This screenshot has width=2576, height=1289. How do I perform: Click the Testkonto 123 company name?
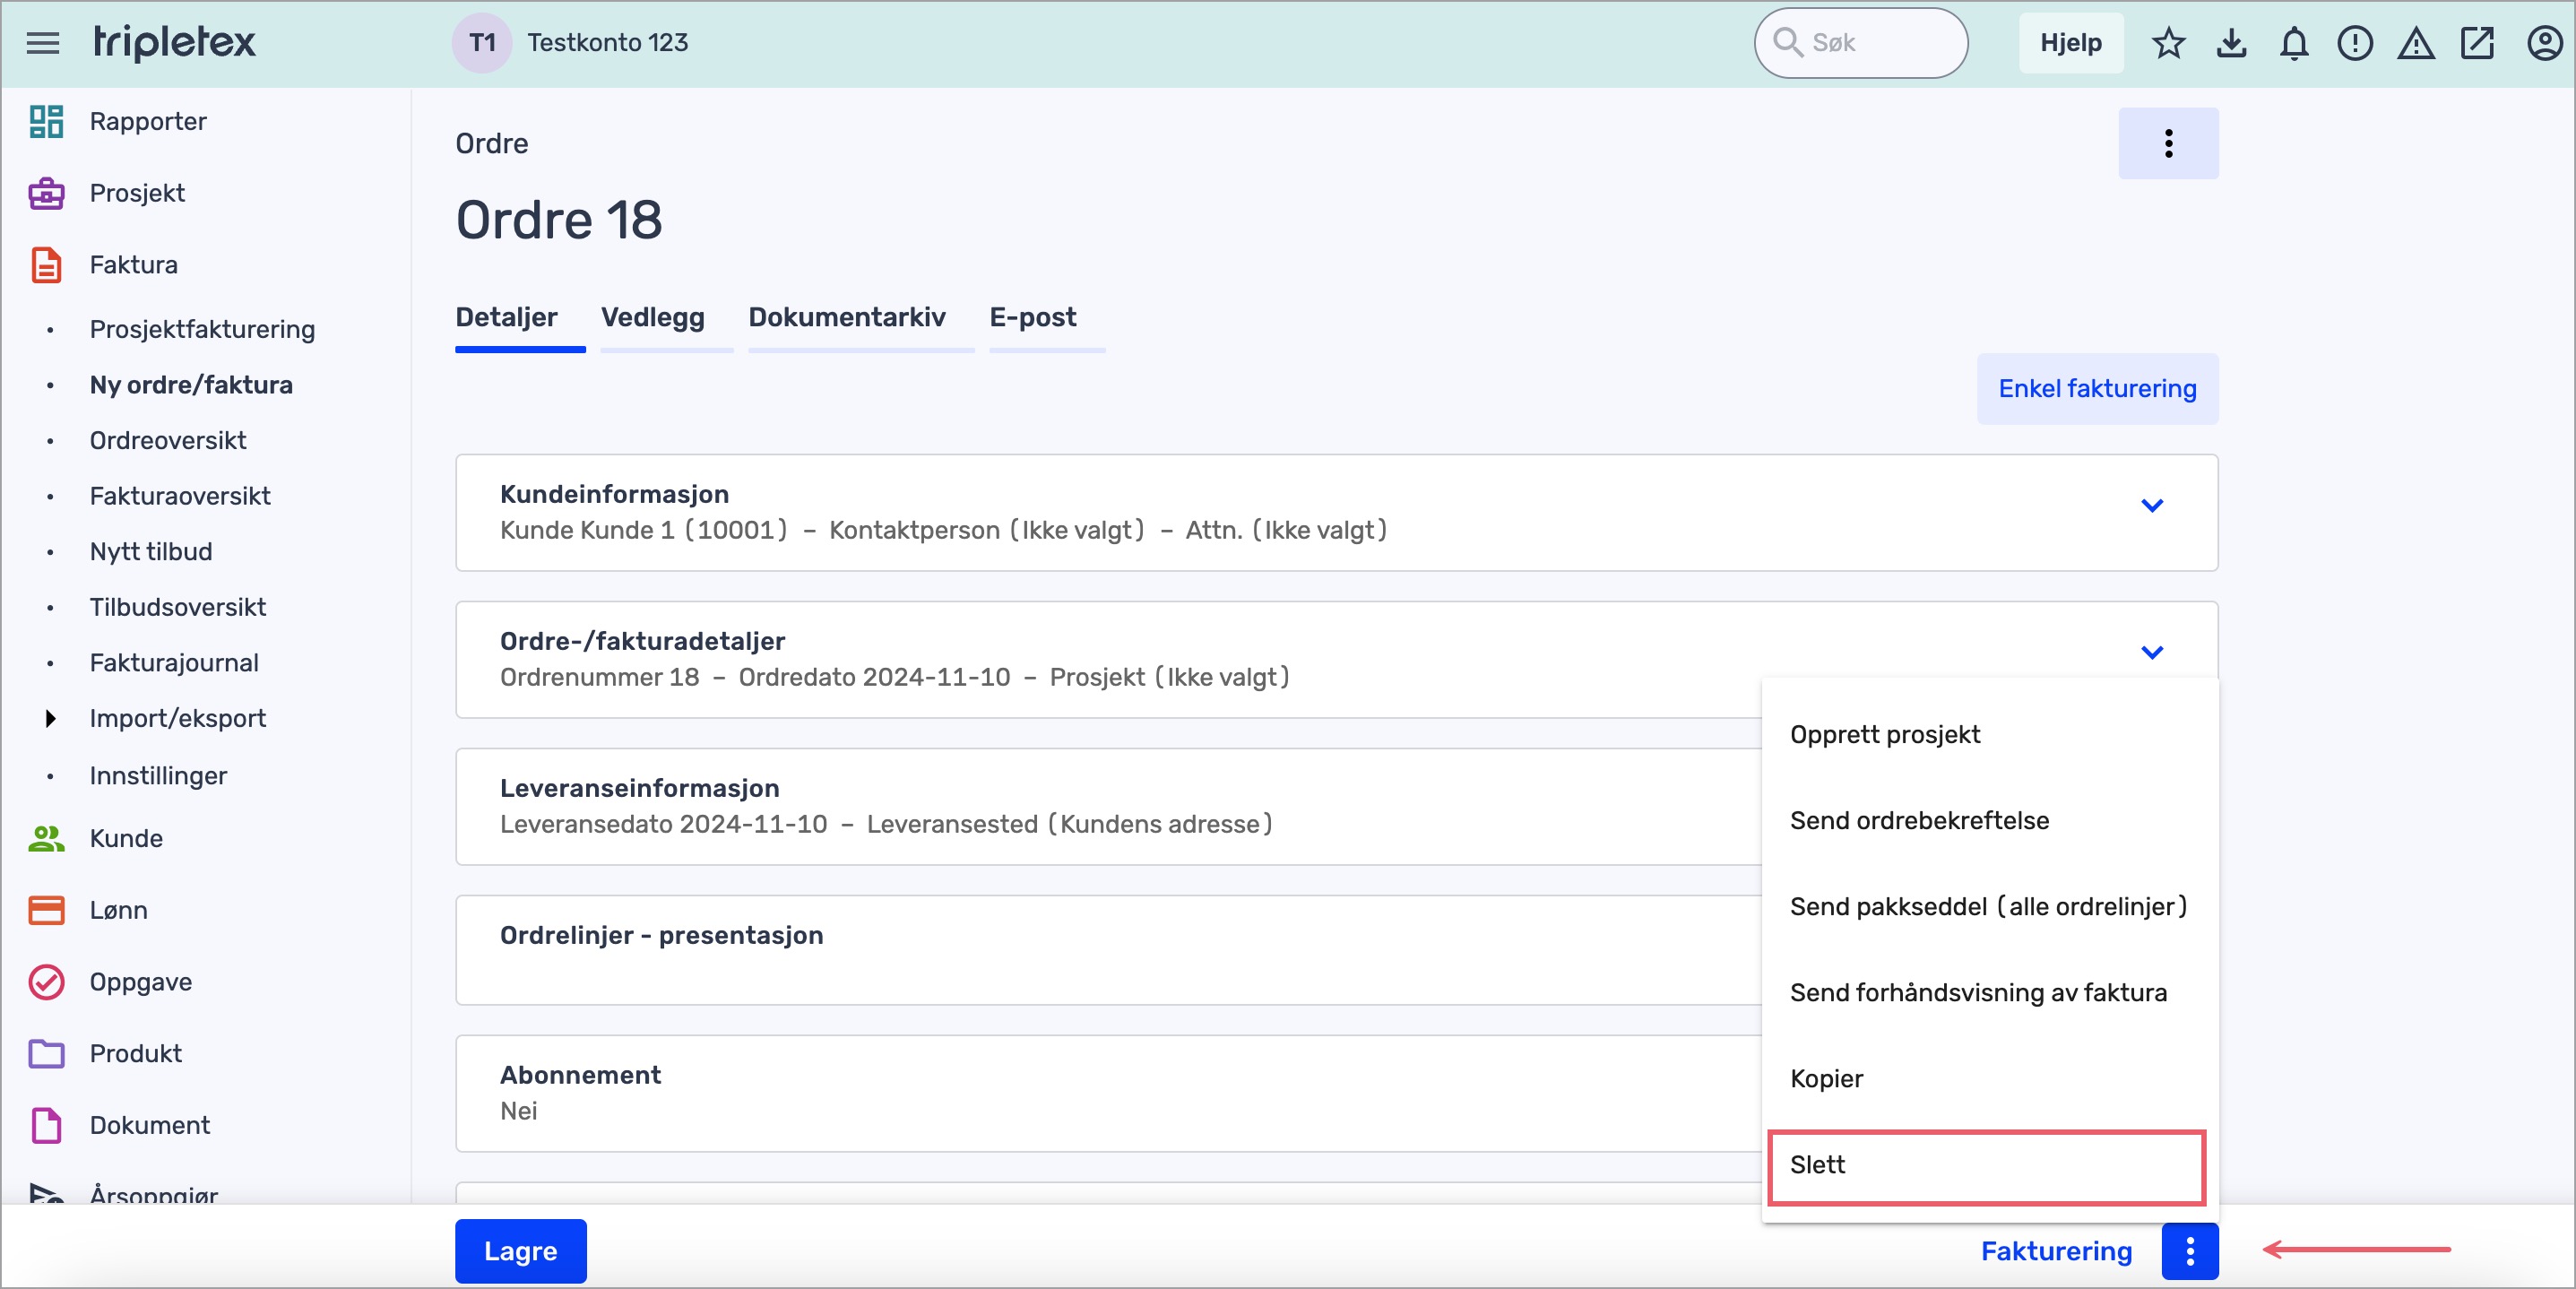pos(608,43)
